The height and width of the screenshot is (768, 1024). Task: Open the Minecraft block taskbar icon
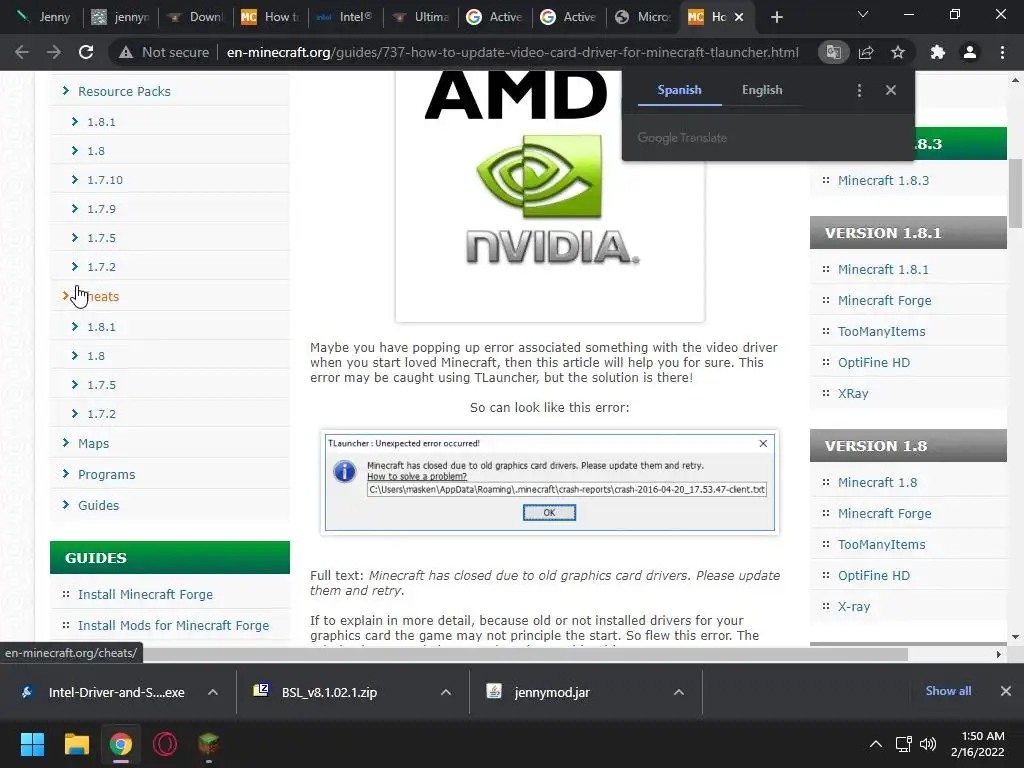(208, 744)
